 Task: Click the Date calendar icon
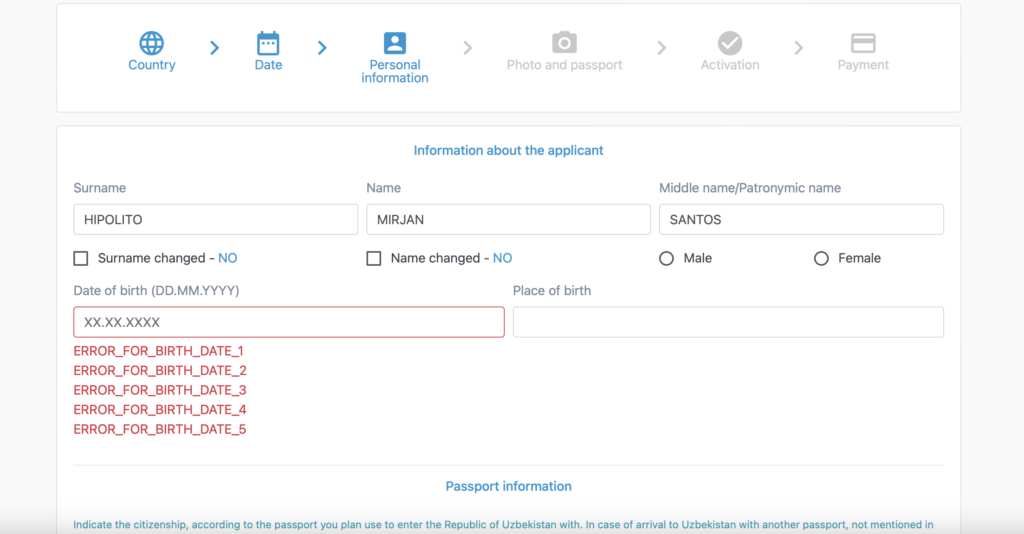(x=268, y=43)
